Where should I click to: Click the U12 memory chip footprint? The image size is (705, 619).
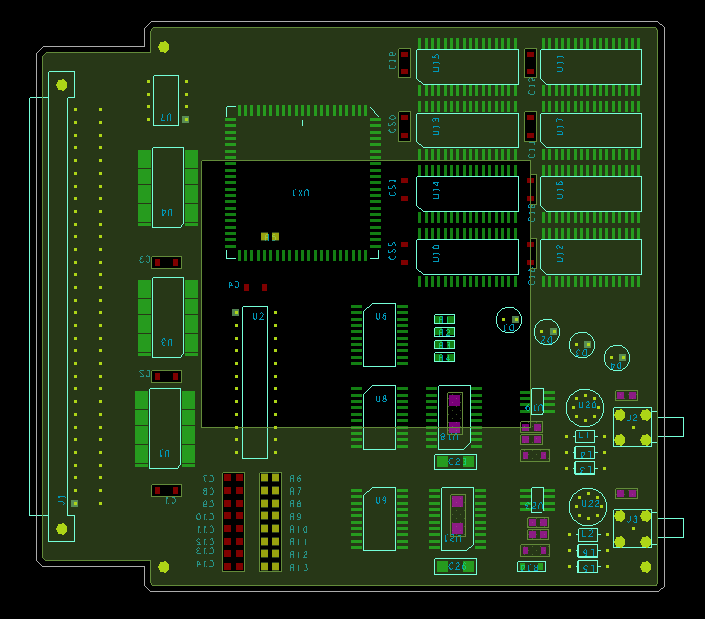tap(591, 257)
